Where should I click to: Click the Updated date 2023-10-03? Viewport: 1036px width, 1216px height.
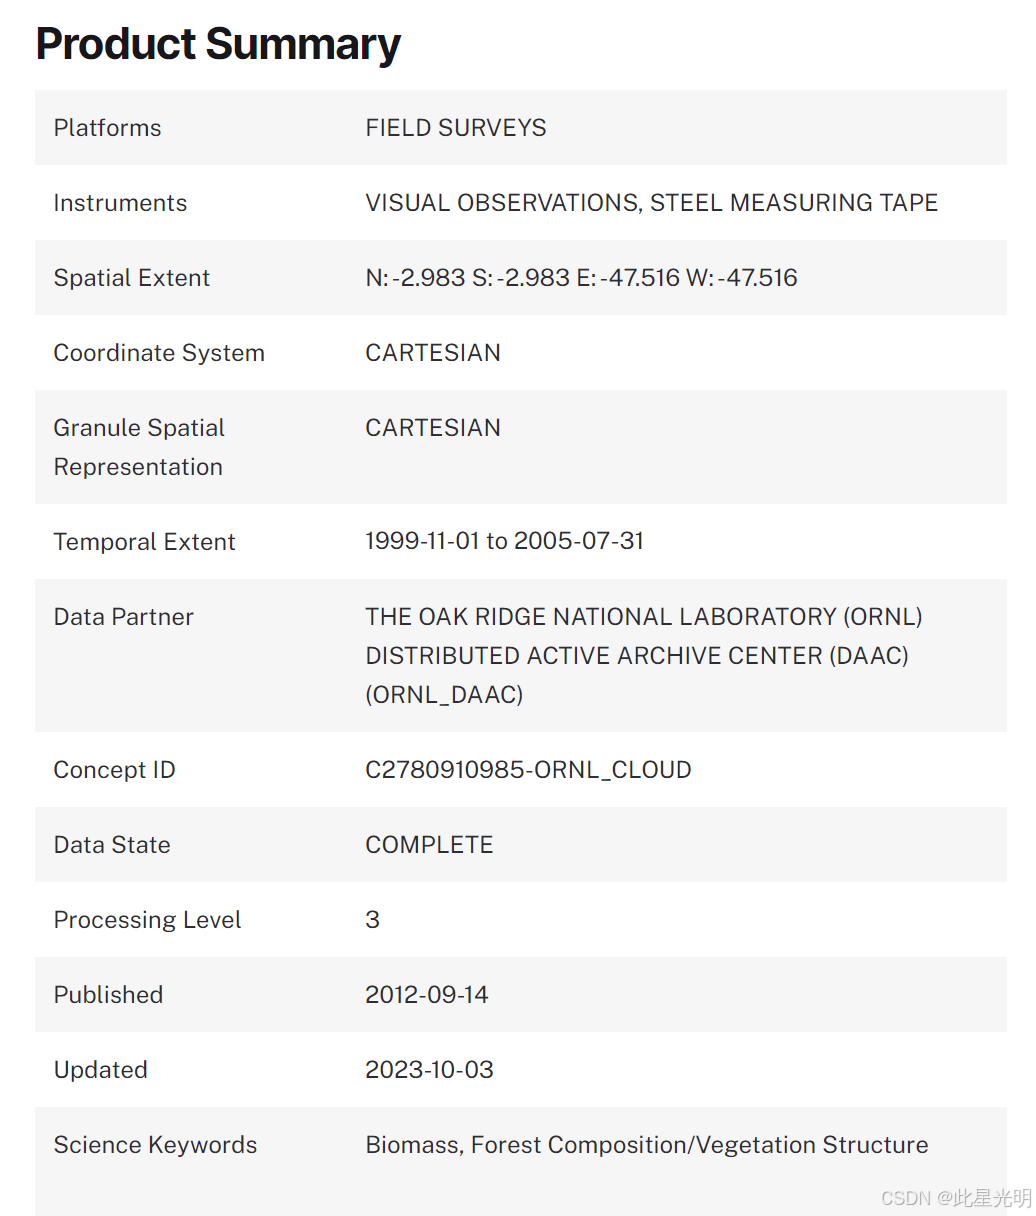pyautogui.click(x=429, y=1070)
